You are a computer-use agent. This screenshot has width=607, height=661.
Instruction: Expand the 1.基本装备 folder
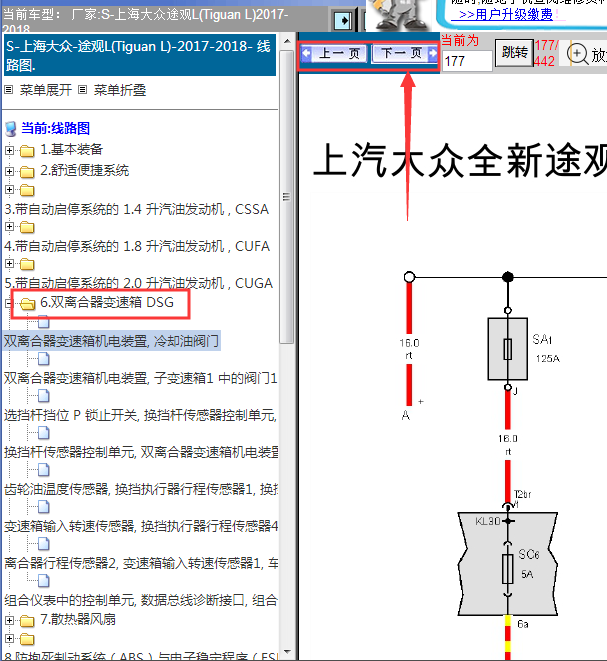click(x=9, y=150)
